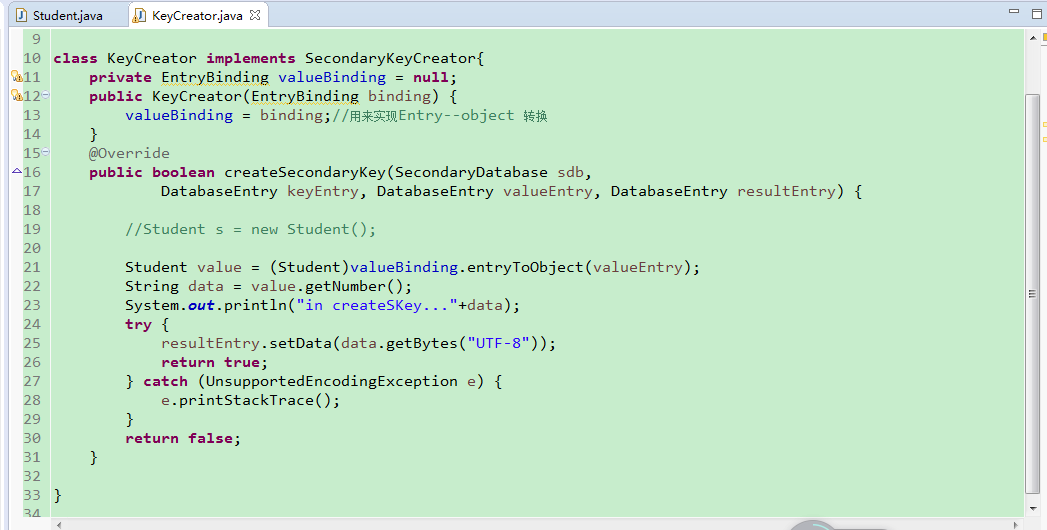Collapse the method fold at line 15
1047x530 pixels.
45,152
